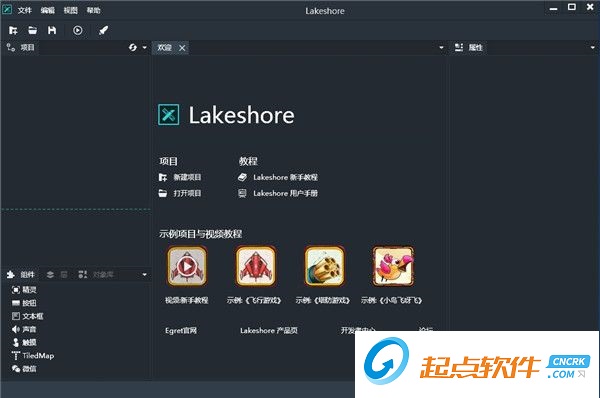Click the Lakeshore app logo in title bar
Screen dimensions: 600x398
tap(7, 9)
